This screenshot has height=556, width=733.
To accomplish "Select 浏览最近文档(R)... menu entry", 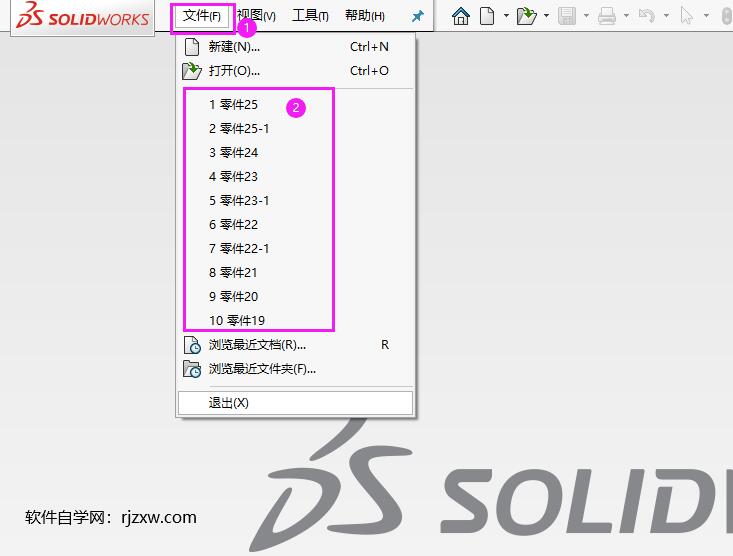I will pos(295,345).
